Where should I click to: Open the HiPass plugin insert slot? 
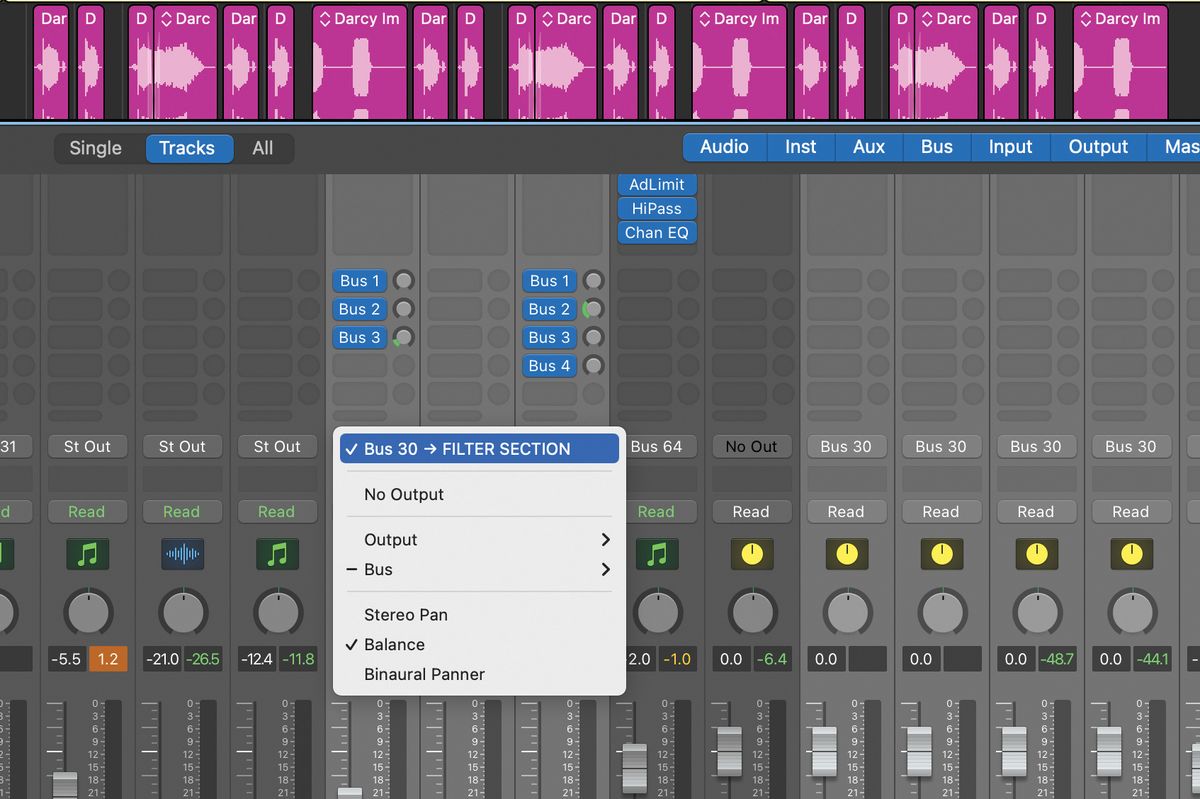coord(657,208)
